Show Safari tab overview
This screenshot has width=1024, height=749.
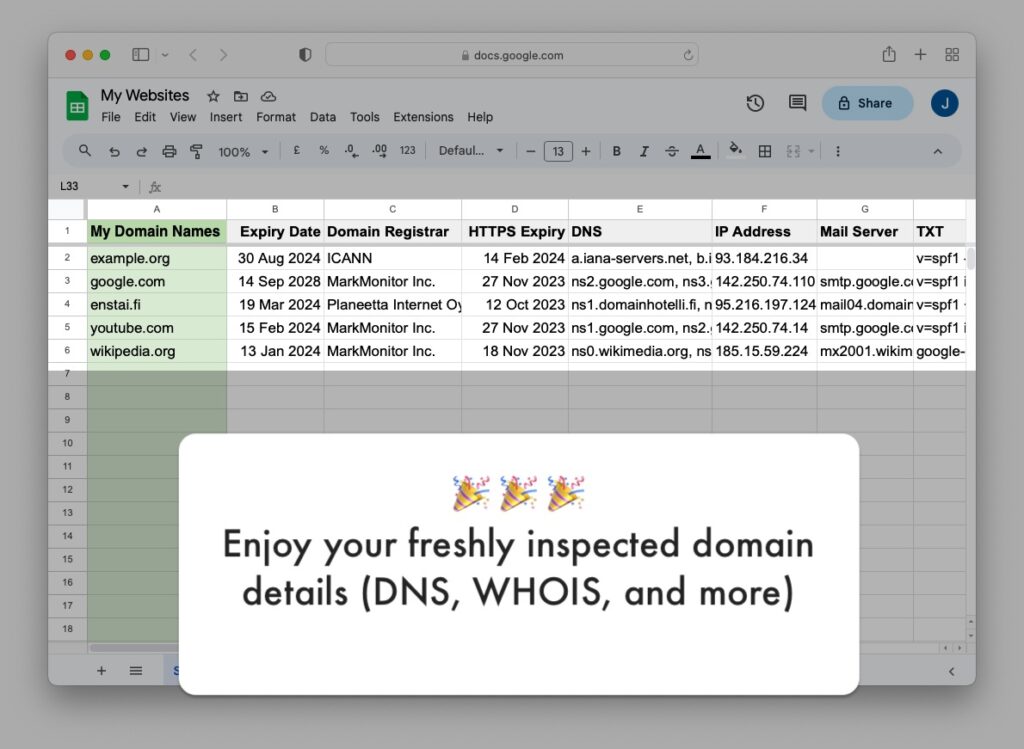pyautogui.click(x=952, y=55)
